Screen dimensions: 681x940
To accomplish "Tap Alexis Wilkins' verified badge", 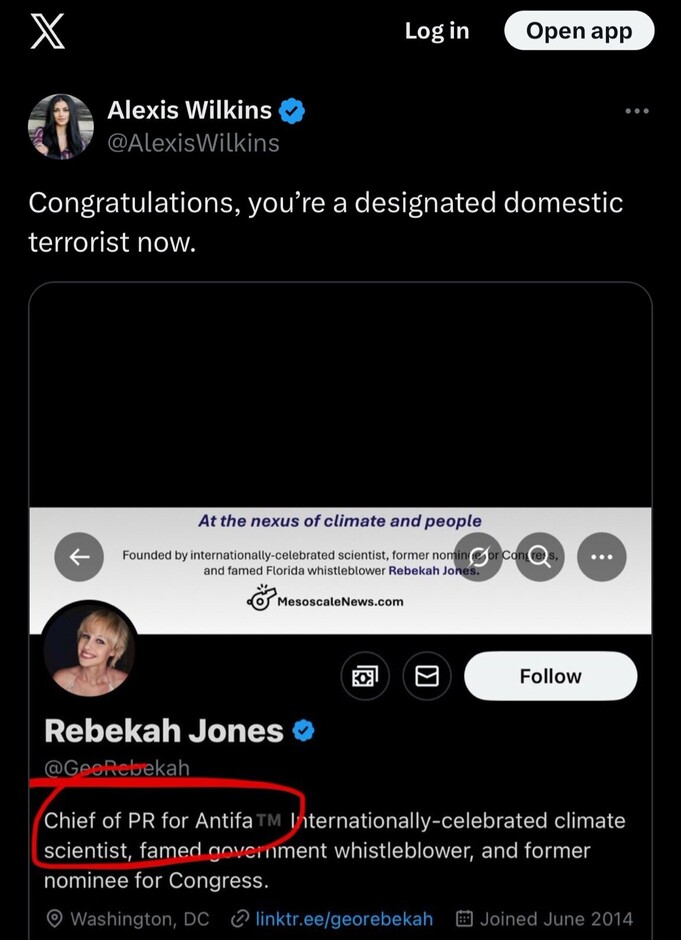I will coord(291,111).
